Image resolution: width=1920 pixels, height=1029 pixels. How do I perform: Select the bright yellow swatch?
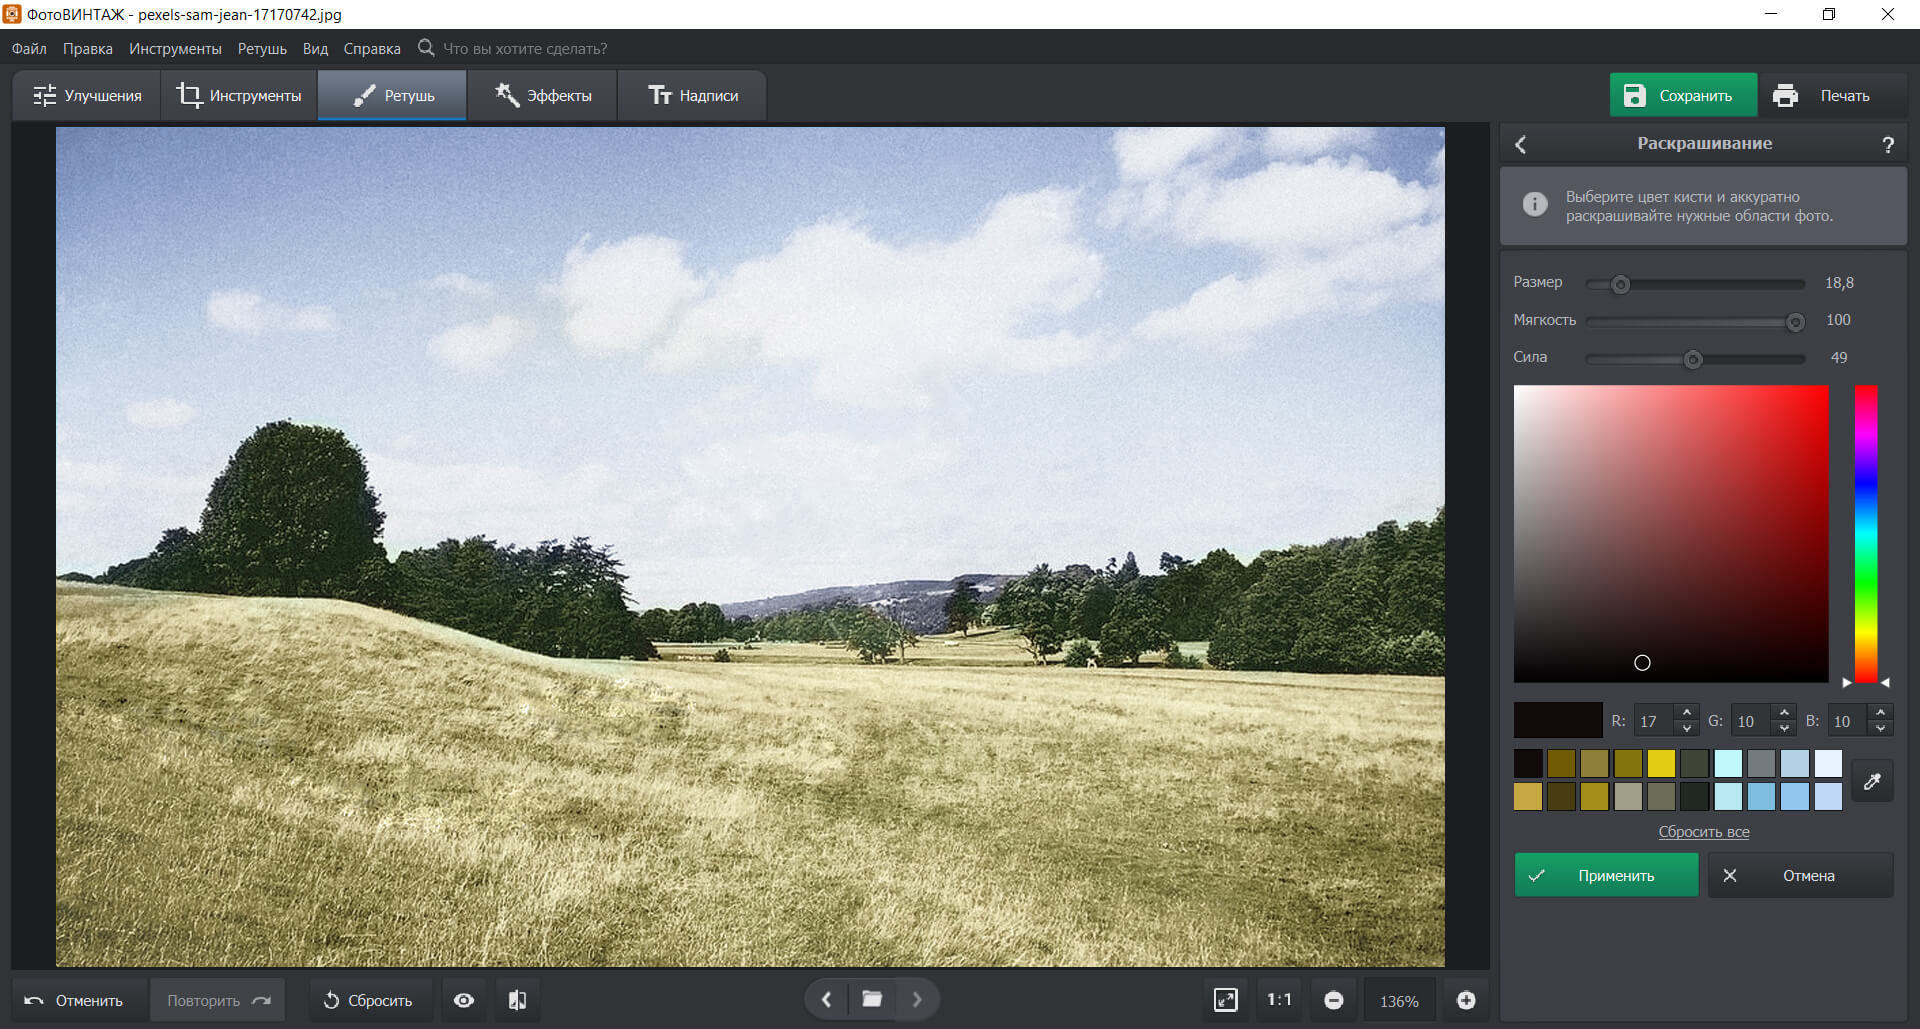coord(1661,763)
